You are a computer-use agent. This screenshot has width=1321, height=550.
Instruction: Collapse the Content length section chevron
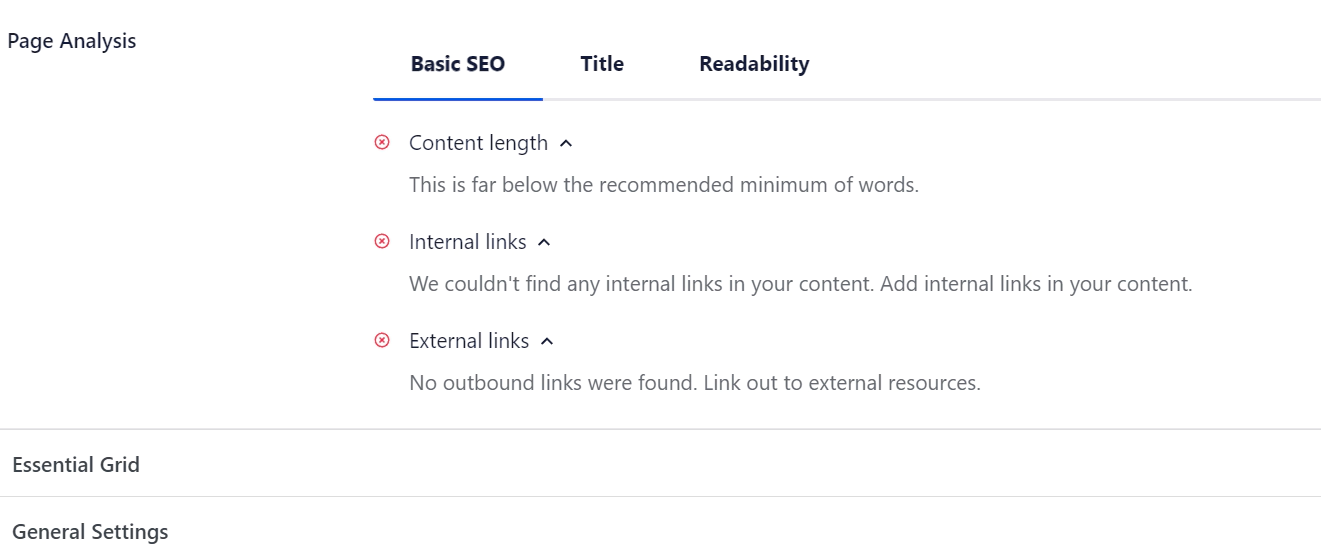566,144
